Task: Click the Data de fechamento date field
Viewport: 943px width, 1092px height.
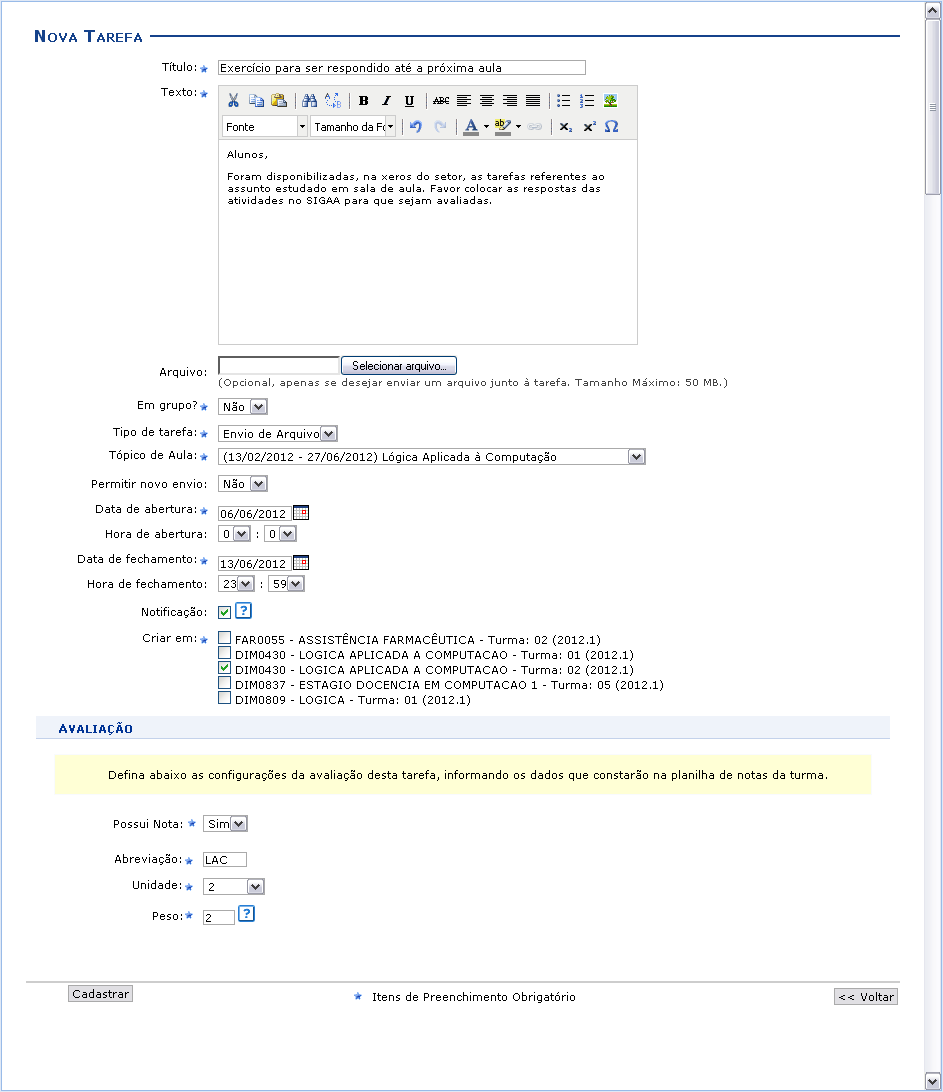Action: 254,563
